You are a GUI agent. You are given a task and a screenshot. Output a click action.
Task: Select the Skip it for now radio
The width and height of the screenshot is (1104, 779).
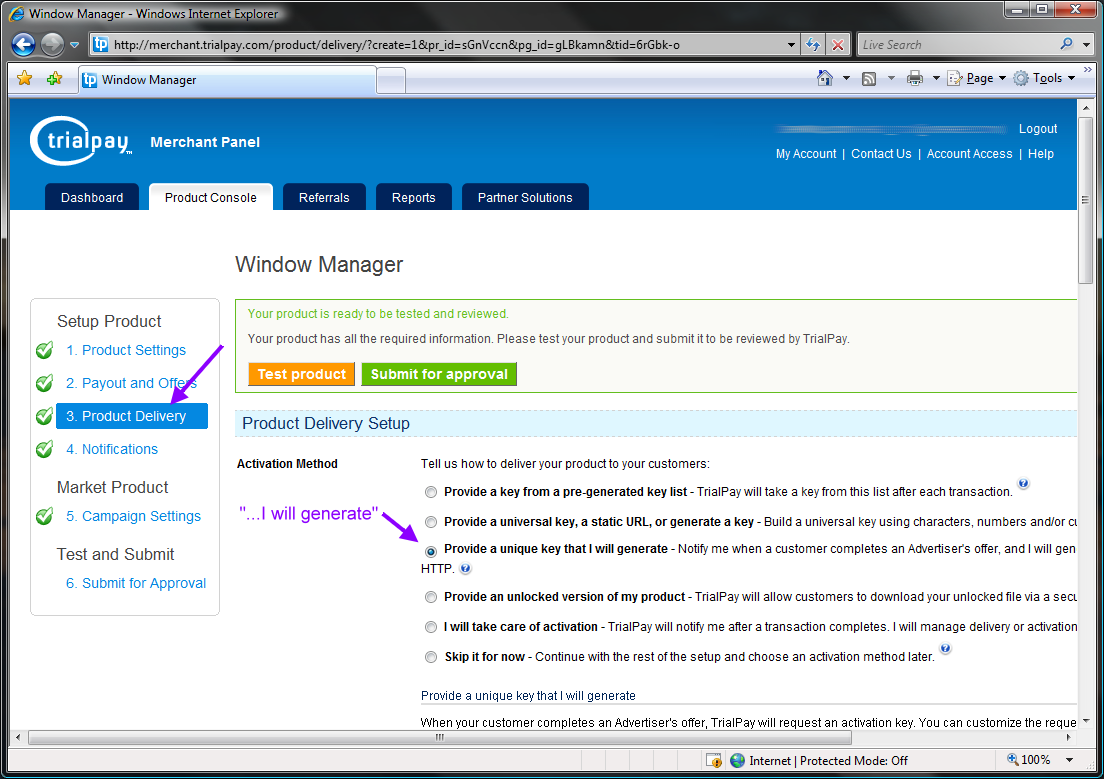(x=431, y=657)
